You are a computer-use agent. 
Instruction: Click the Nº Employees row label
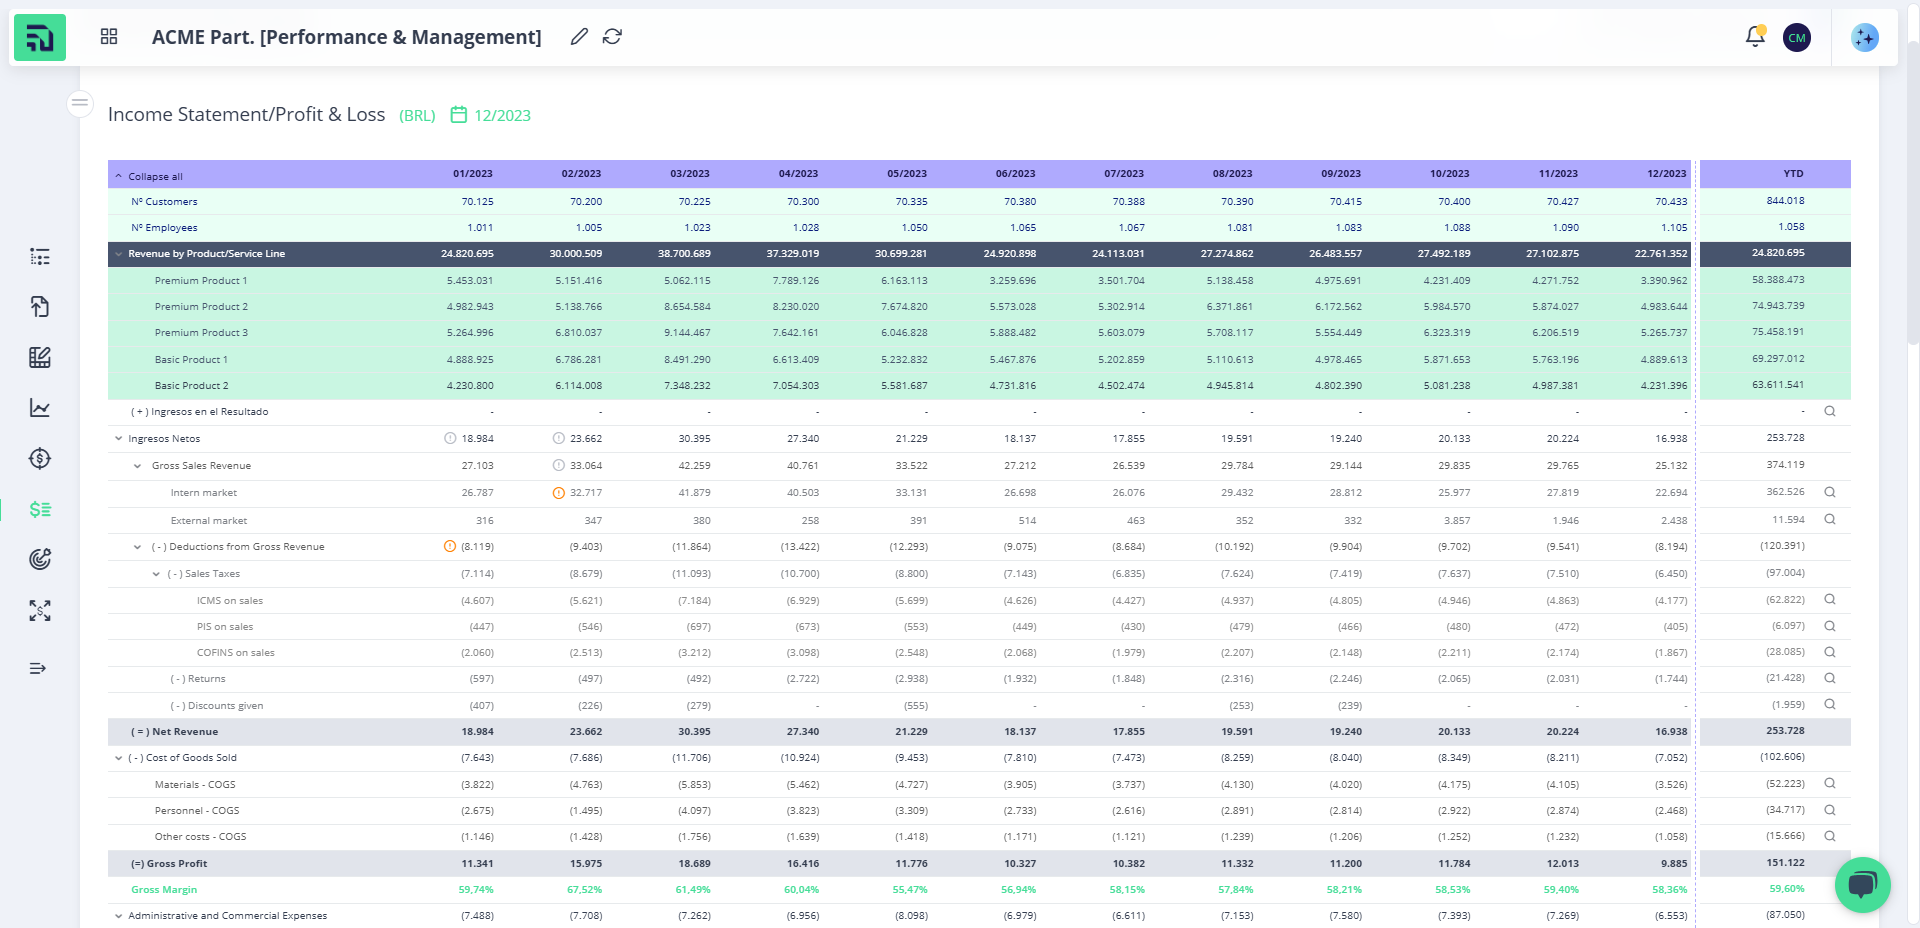point(164,228)
